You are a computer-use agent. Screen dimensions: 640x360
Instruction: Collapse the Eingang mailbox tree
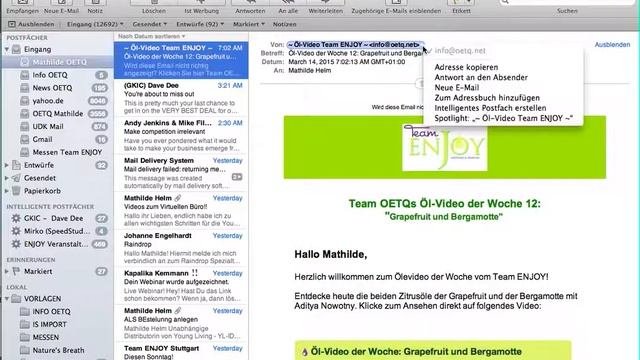[x=7, y=49]
